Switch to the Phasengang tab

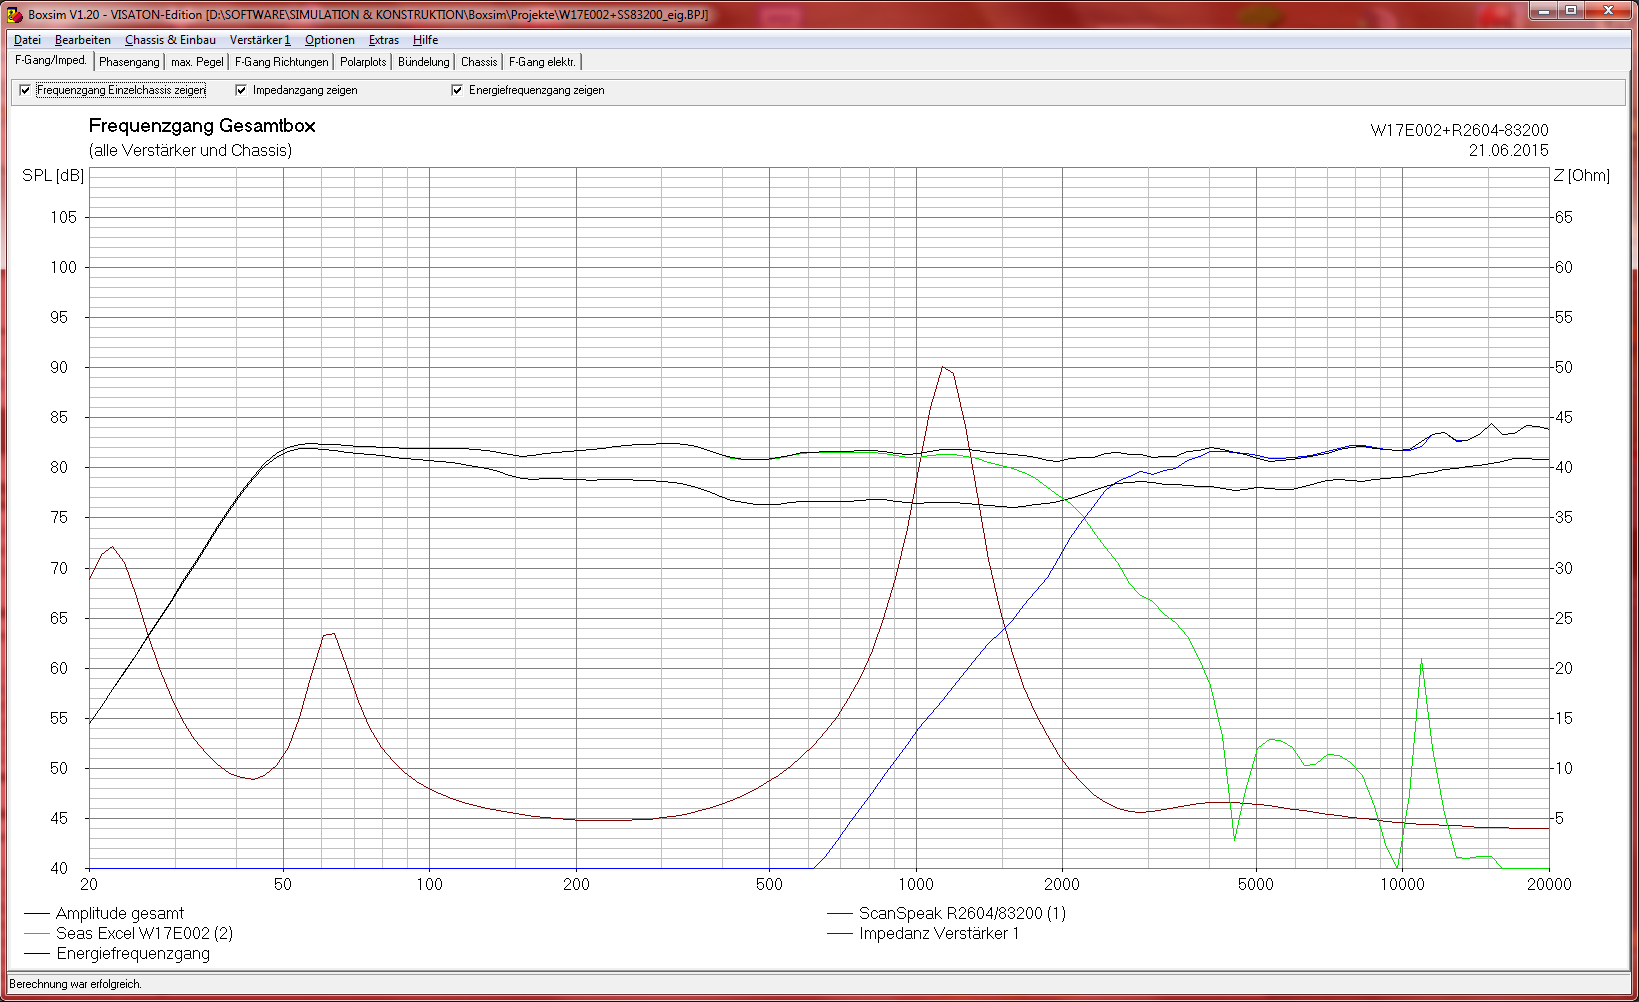pos(129,62)
